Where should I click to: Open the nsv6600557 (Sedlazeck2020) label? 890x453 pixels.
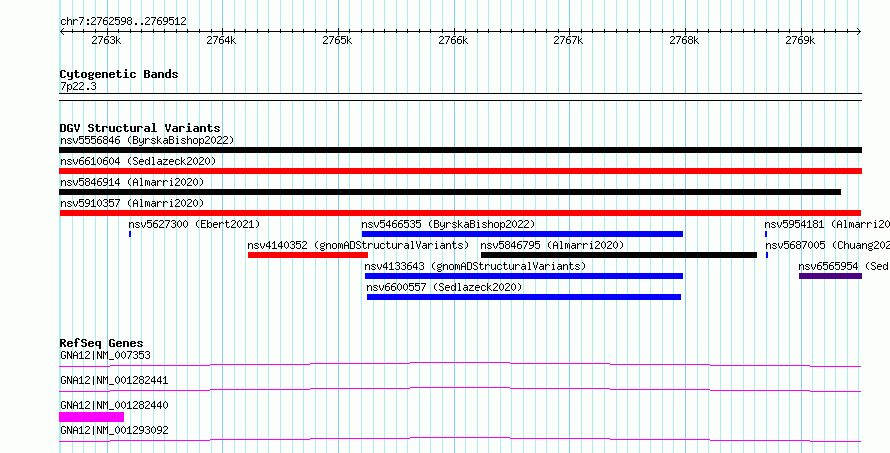click(444, 287)
